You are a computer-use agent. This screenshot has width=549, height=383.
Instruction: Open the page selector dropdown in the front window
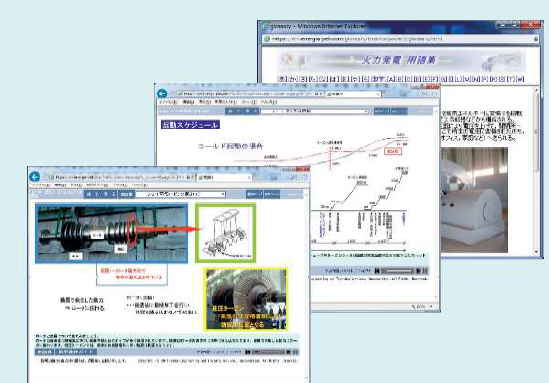[x=180, y=194]
